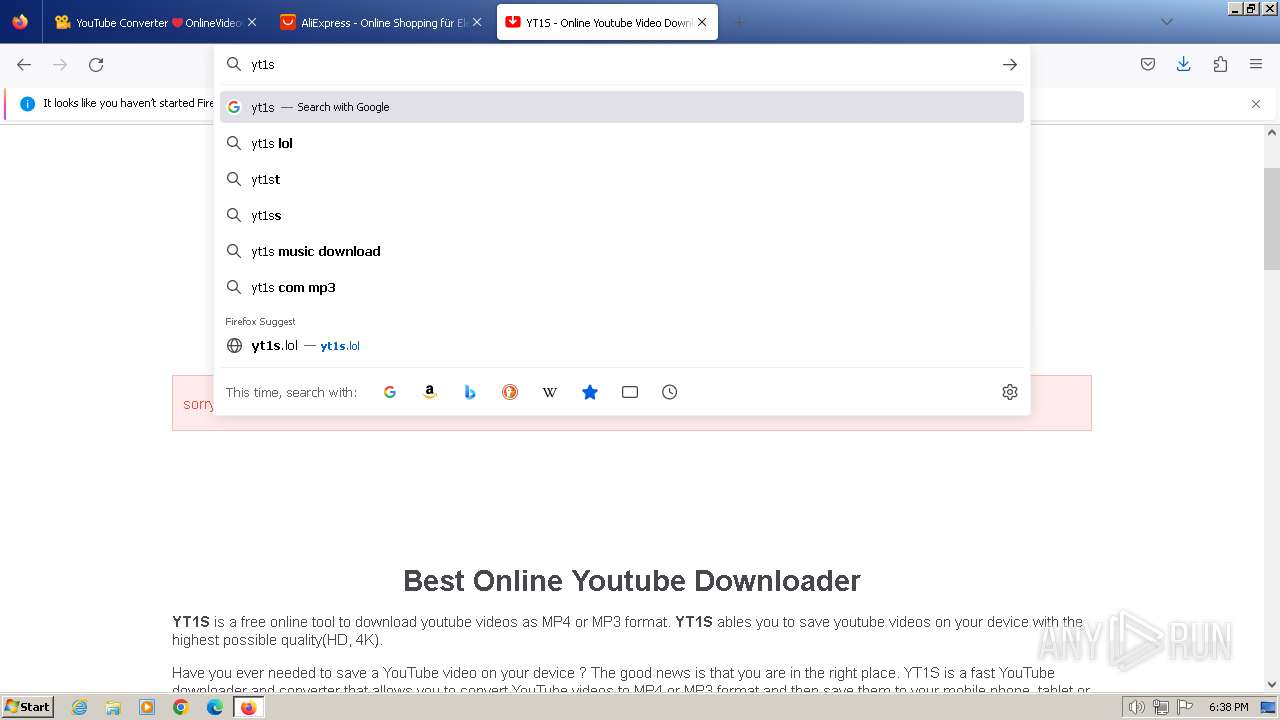Click the scrollbar down arrow

point(1272,685)
